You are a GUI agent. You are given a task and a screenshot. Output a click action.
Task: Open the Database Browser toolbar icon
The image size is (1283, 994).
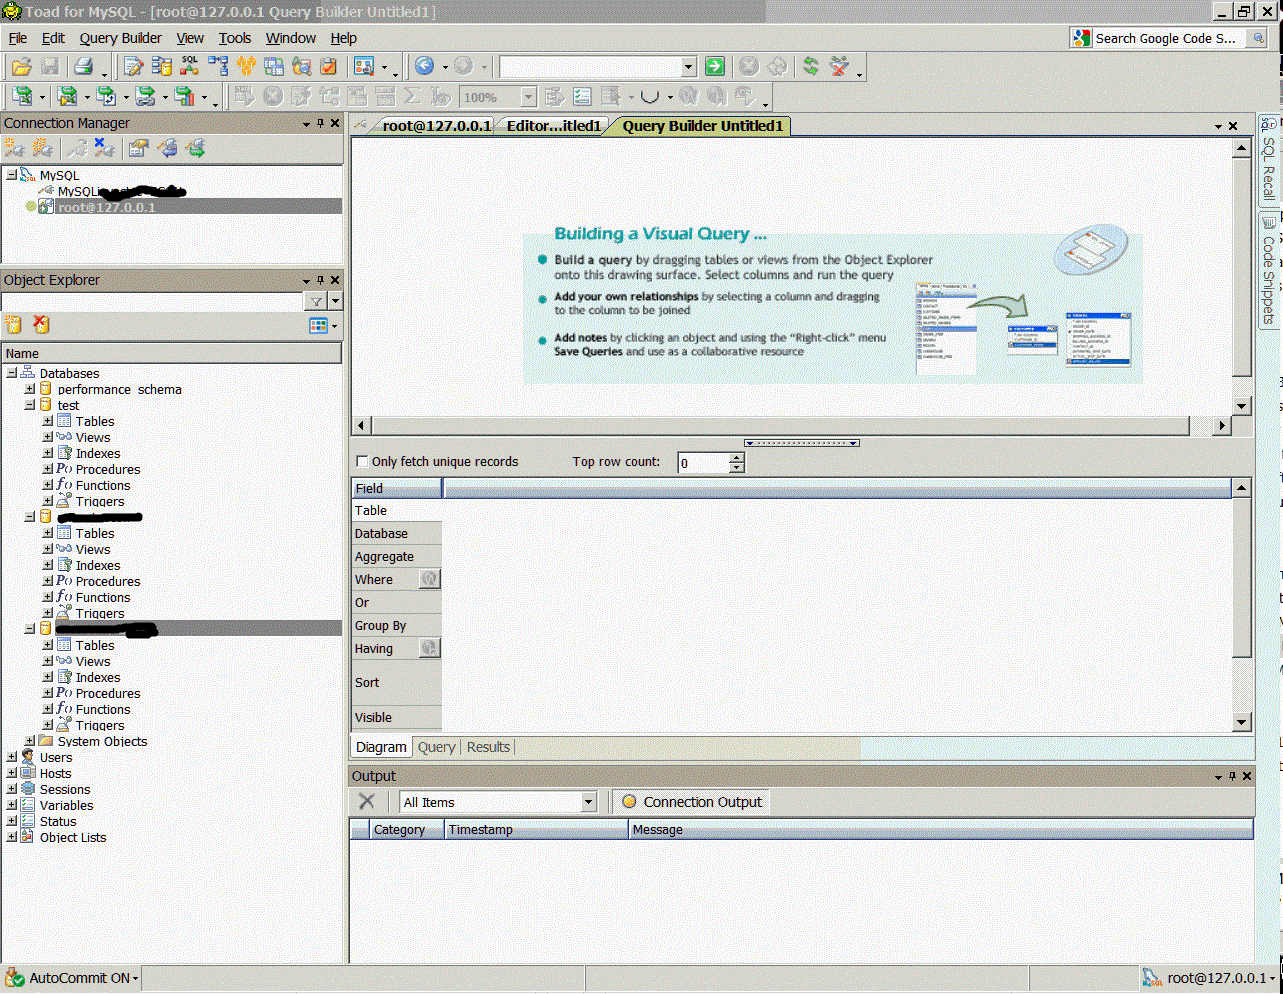[161, 66]
